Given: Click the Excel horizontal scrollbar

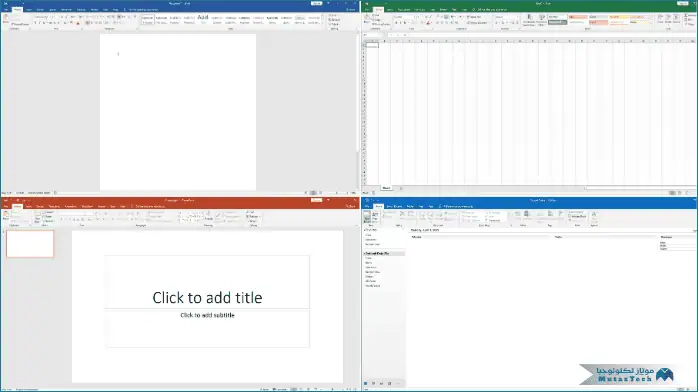Looking at the screenshot, I should (x=640, y=188).
